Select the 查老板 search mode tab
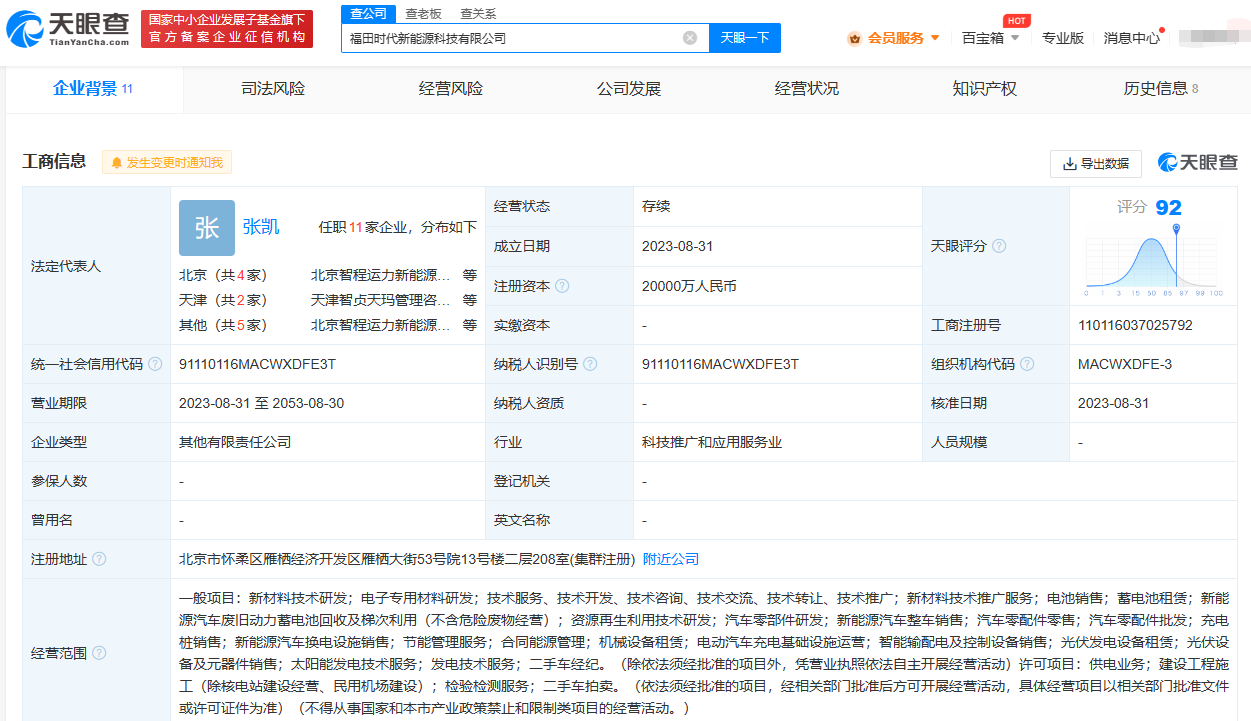Screen dimensions: 1251x721 (423, 14)
